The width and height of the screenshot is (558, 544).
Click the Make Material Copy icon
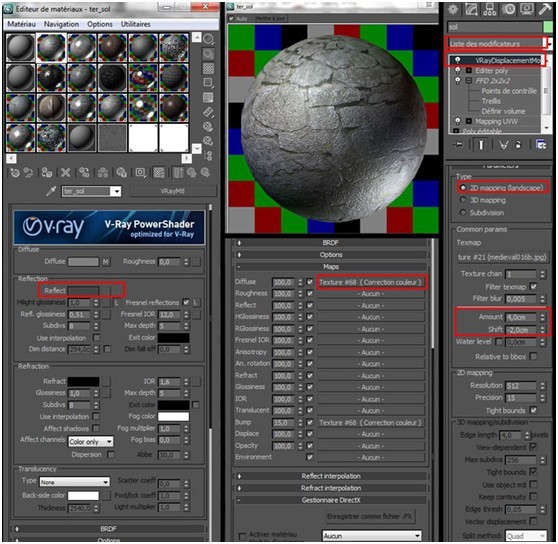84,173
